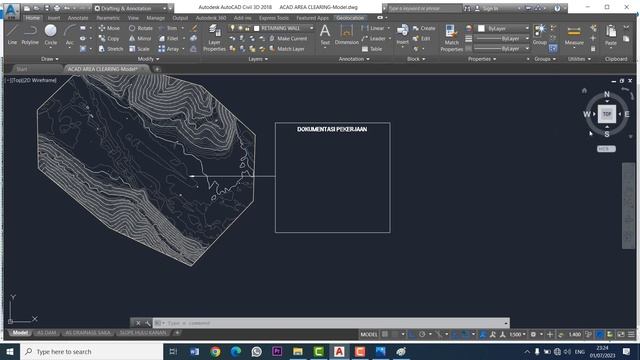Activate the Stretch command
The image size is (640, 360).
click(x=111, y=49)
